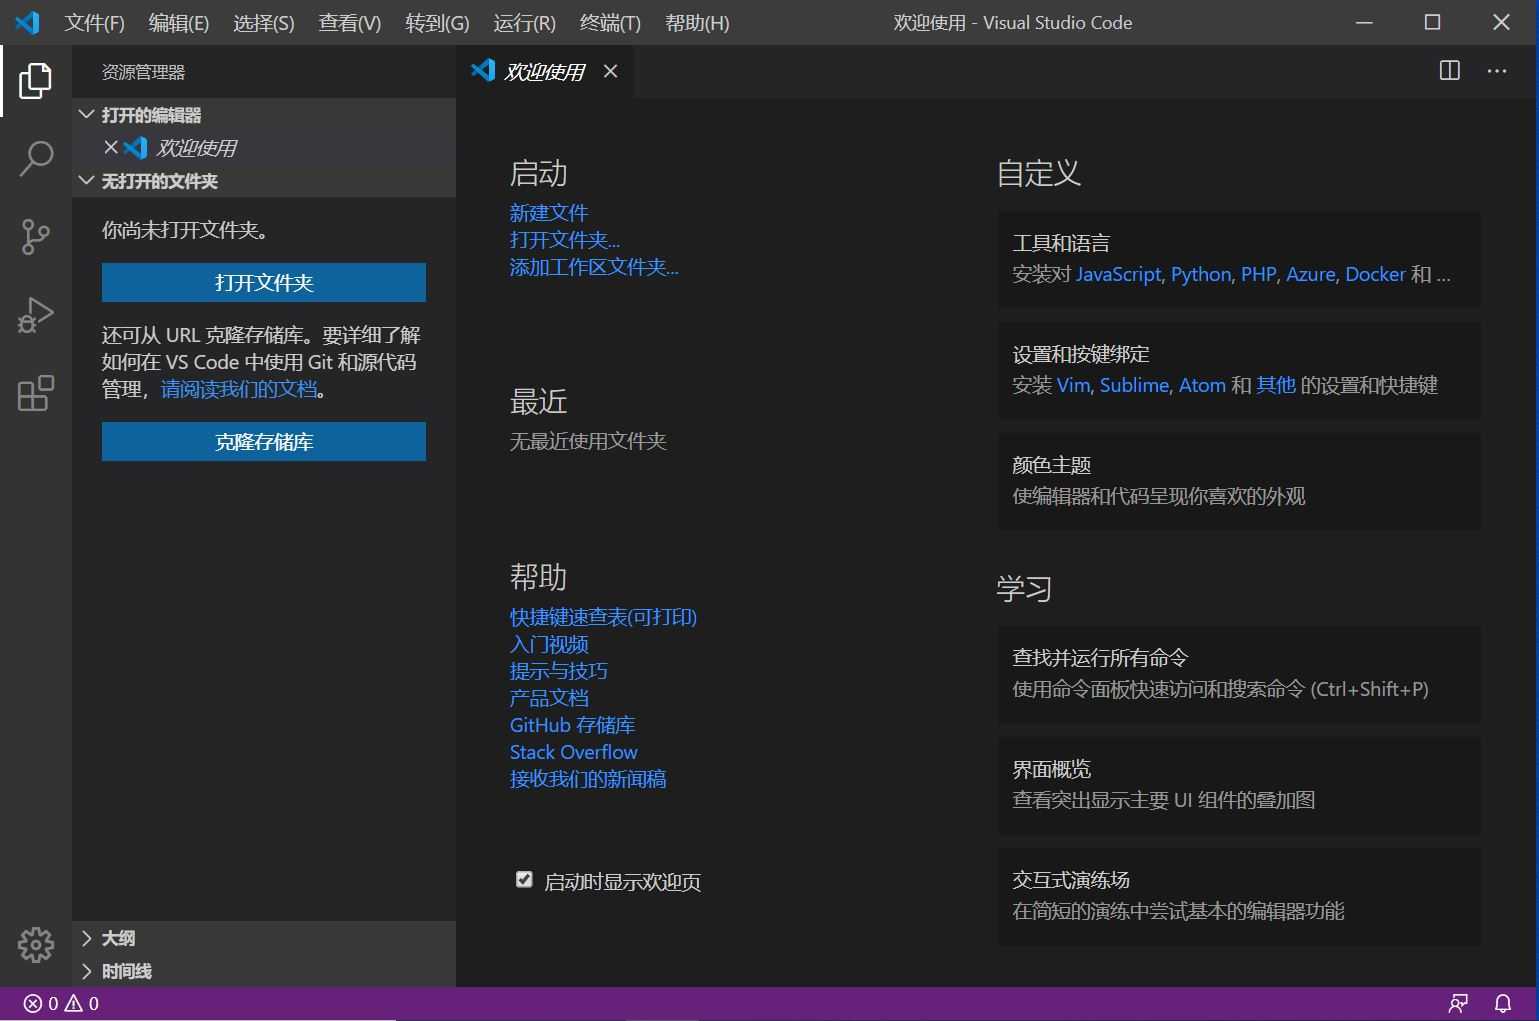Click the Python link in 工具和语言
This screenshot has height=1021, width=1539.
click(x=1201, y=274)
